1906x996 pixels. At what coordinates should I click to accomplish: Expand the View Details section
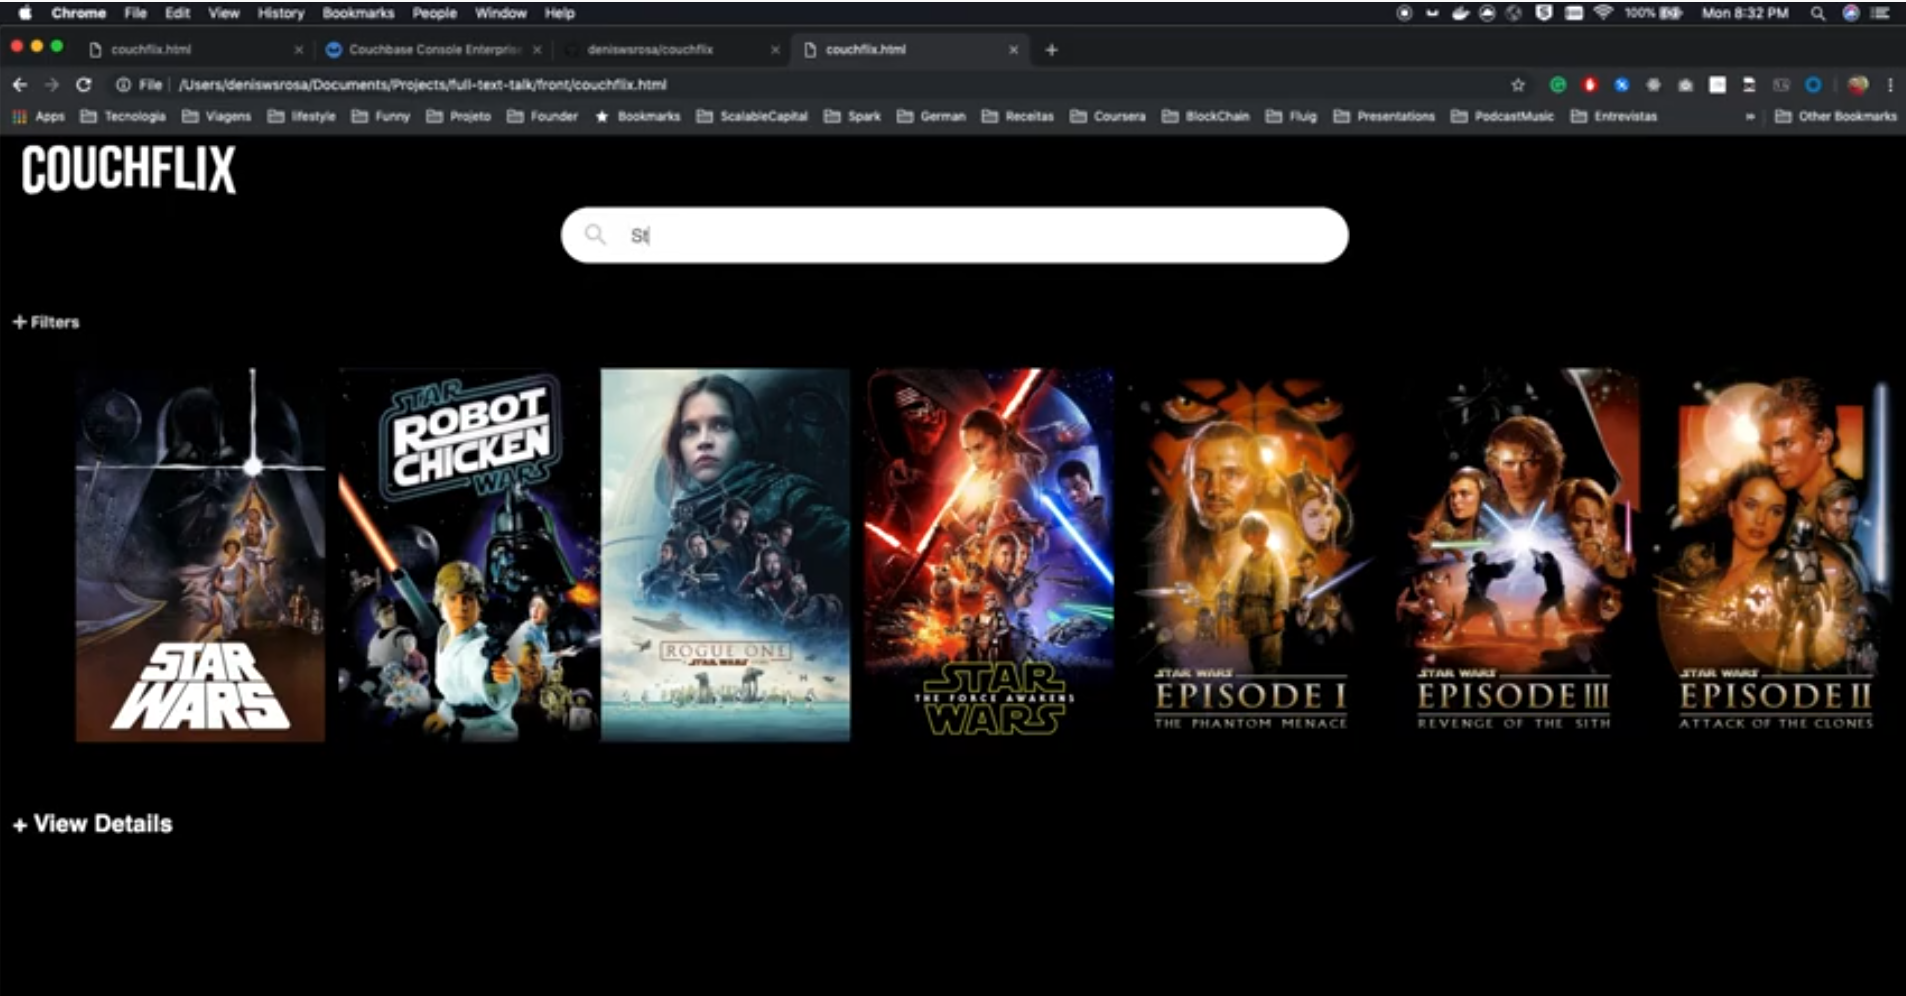[x=91, y=823]
